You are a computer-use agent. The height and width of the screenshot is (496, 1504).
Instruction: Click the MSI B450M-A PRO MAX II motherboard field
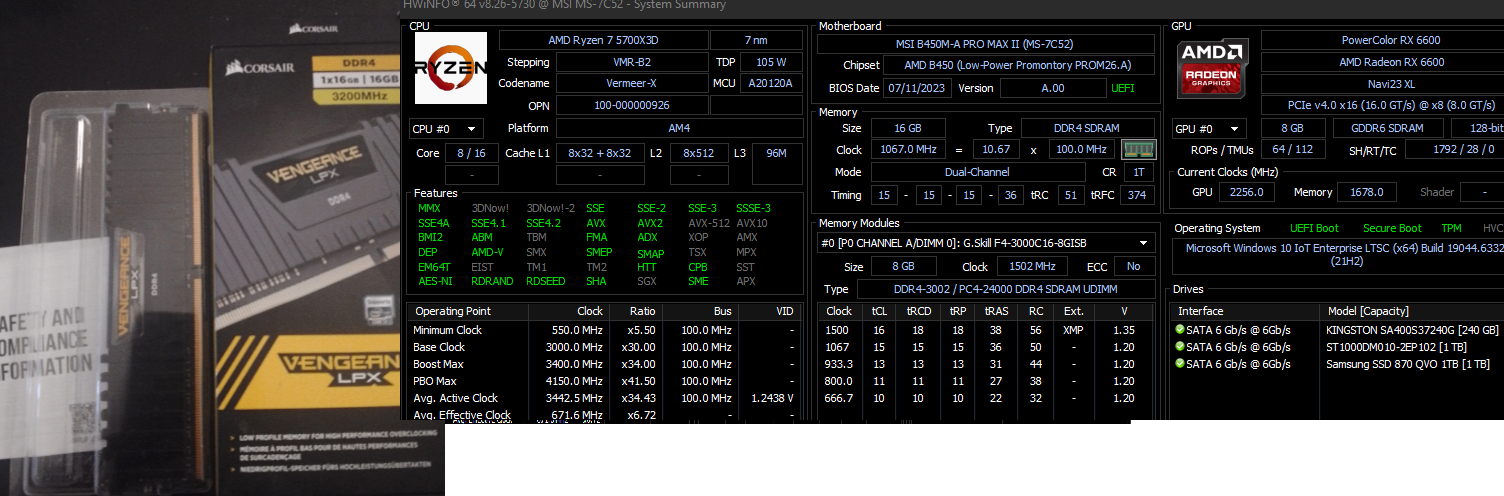985,44
